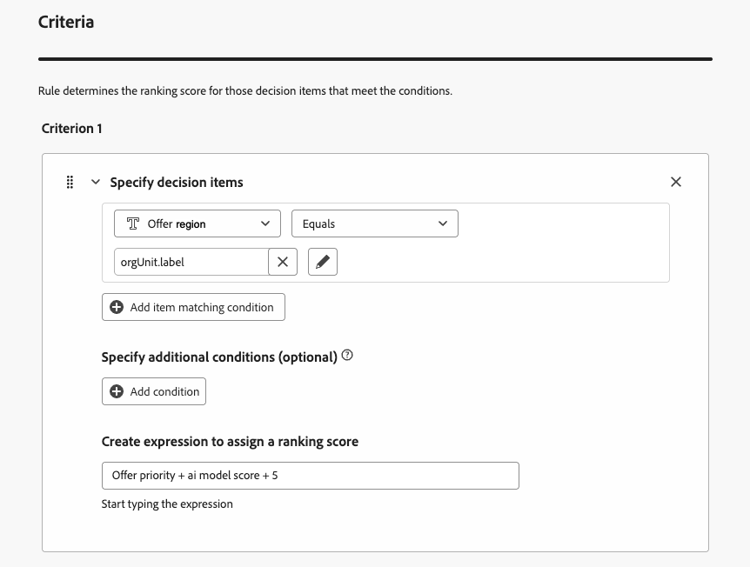
Task: Click the plus icon on Add condition
Action: coord(117,392)
